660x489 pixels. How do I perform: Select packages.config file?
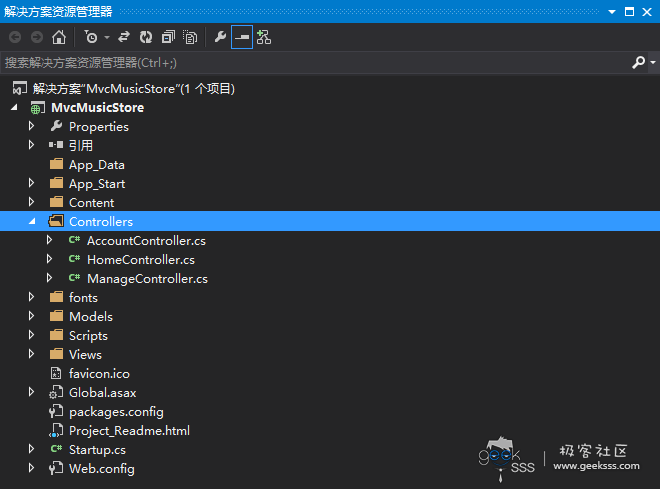coord(116,412)
